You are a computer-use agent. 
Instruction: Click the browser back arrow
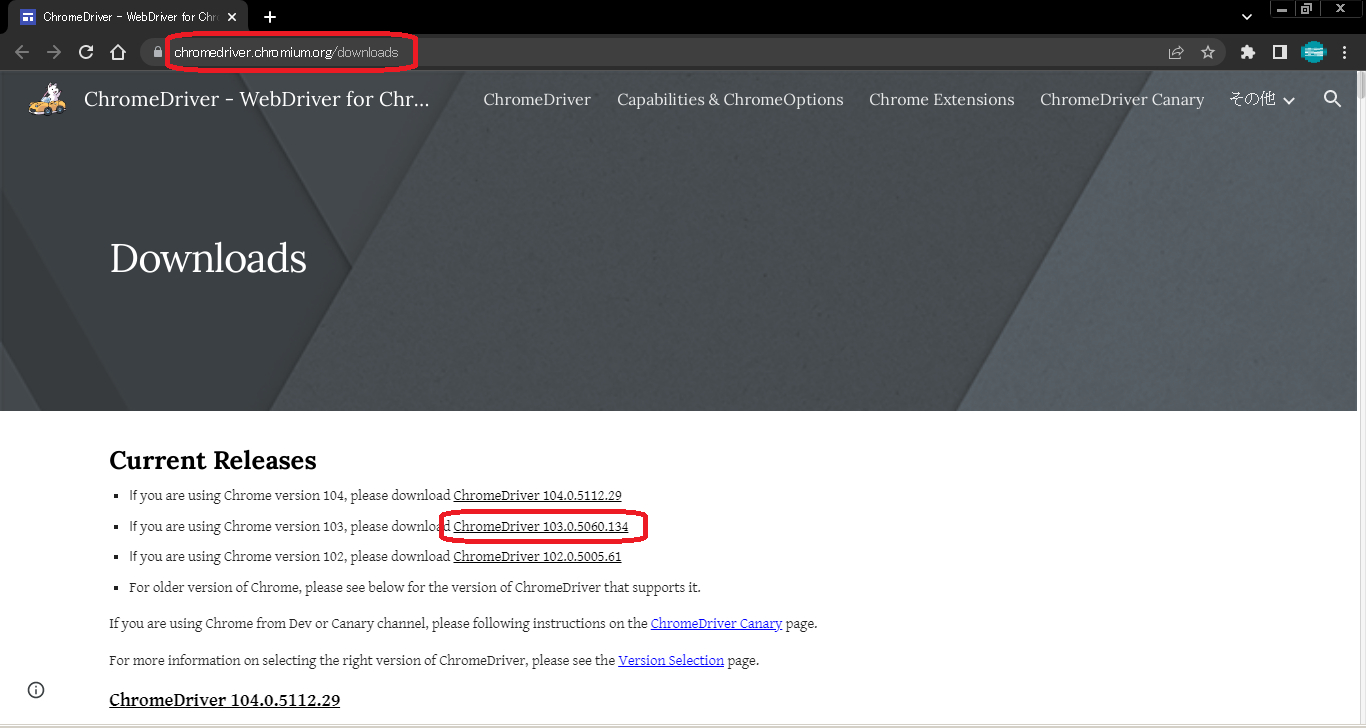pyautogui.click(x=22, y=53)
